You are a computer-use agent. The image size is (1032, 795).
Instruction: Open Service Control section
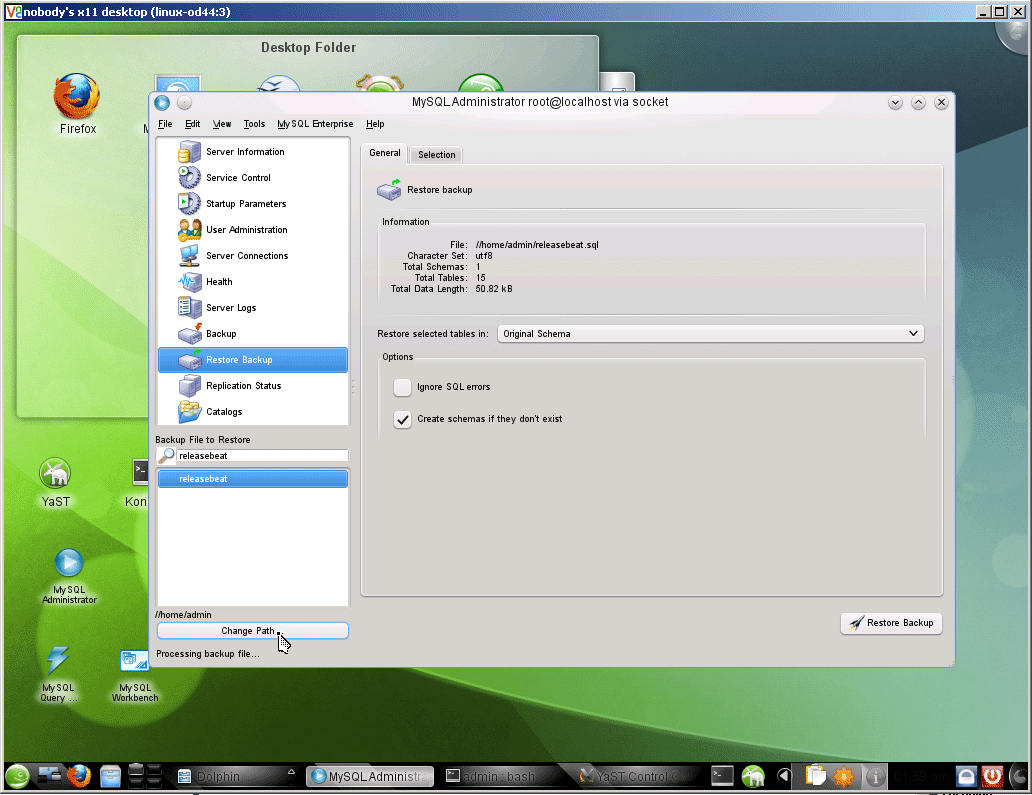pos(253,178)
